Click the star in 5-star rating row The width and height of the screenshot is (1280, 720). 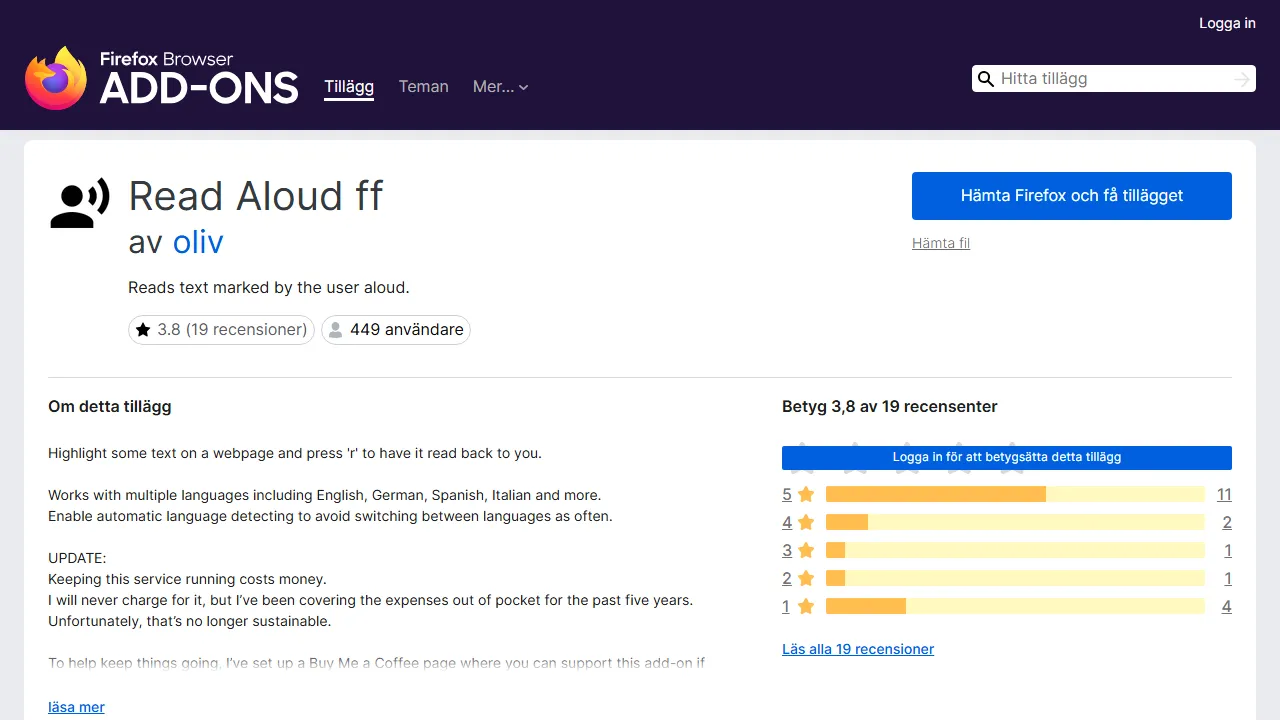[x=806, y=494]
